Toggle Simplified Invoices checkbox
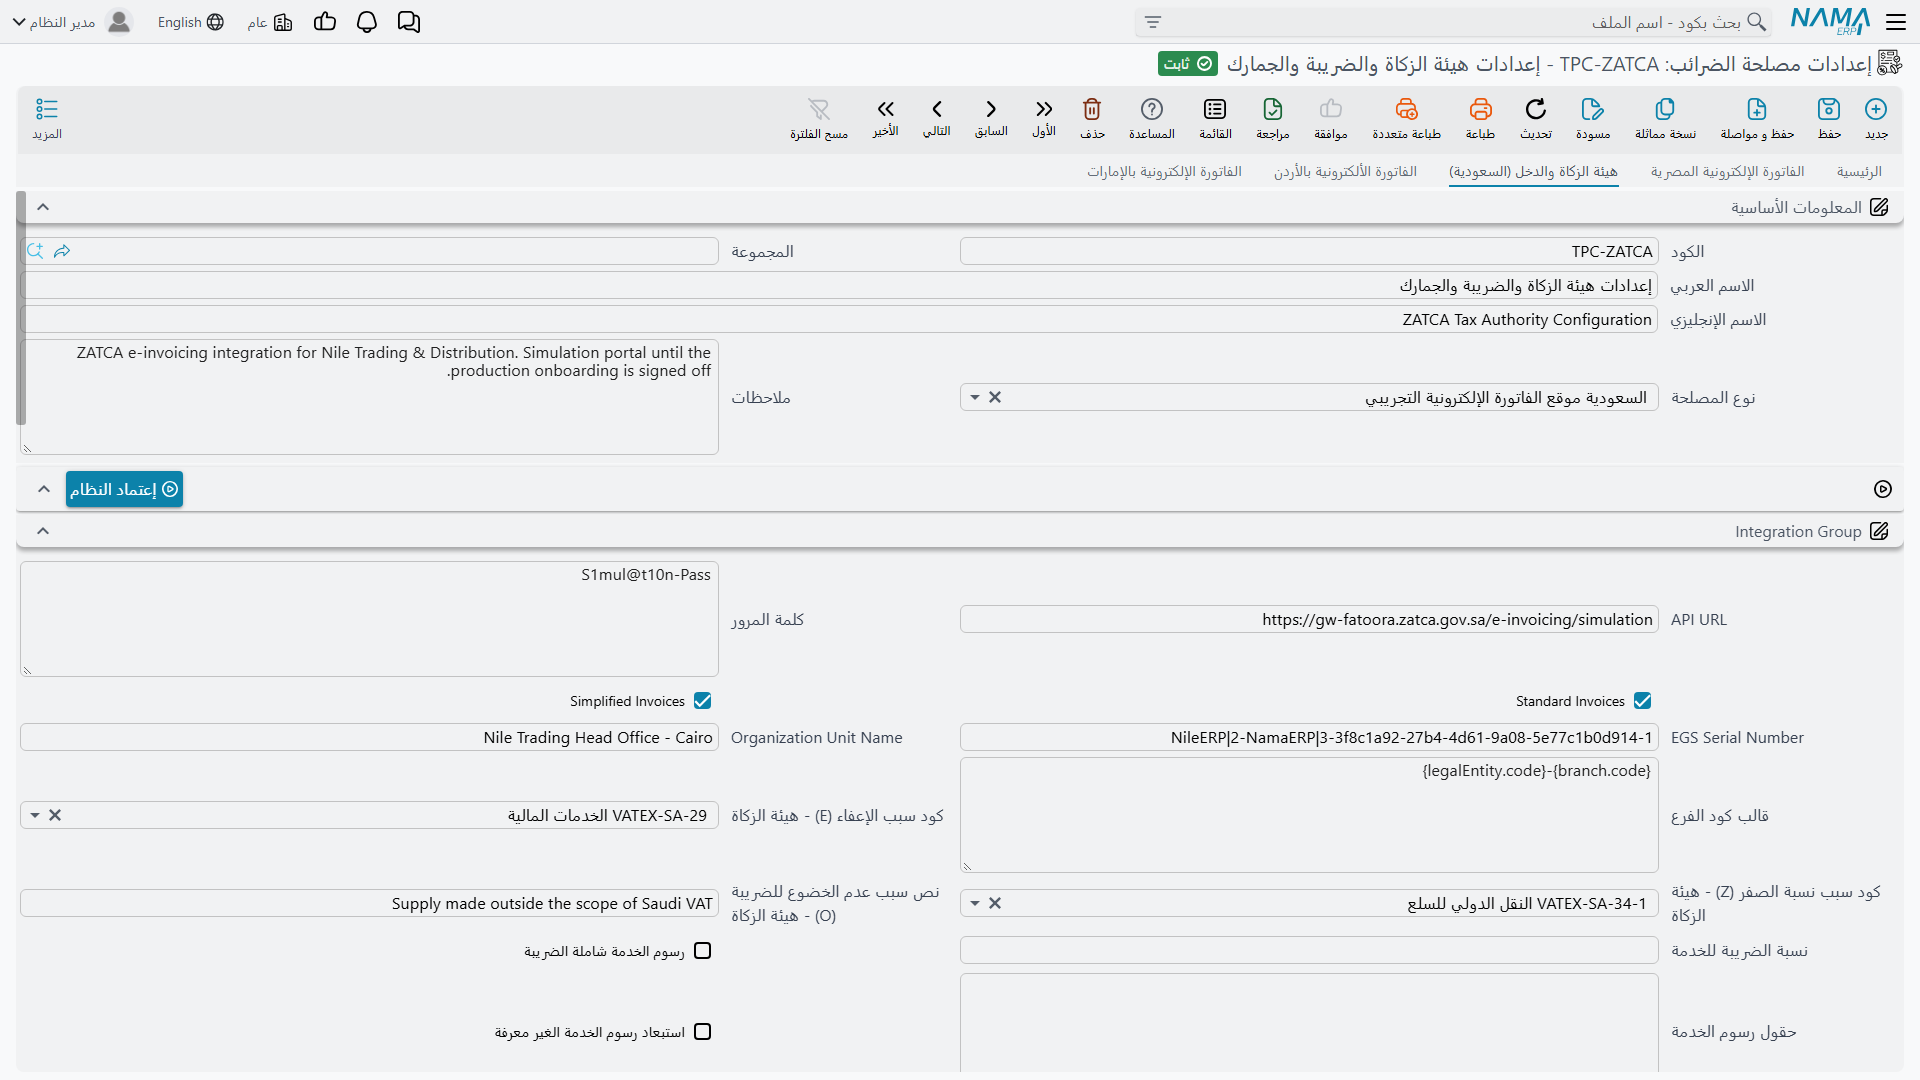1920x1080 pixels. [x=703, y=701]
